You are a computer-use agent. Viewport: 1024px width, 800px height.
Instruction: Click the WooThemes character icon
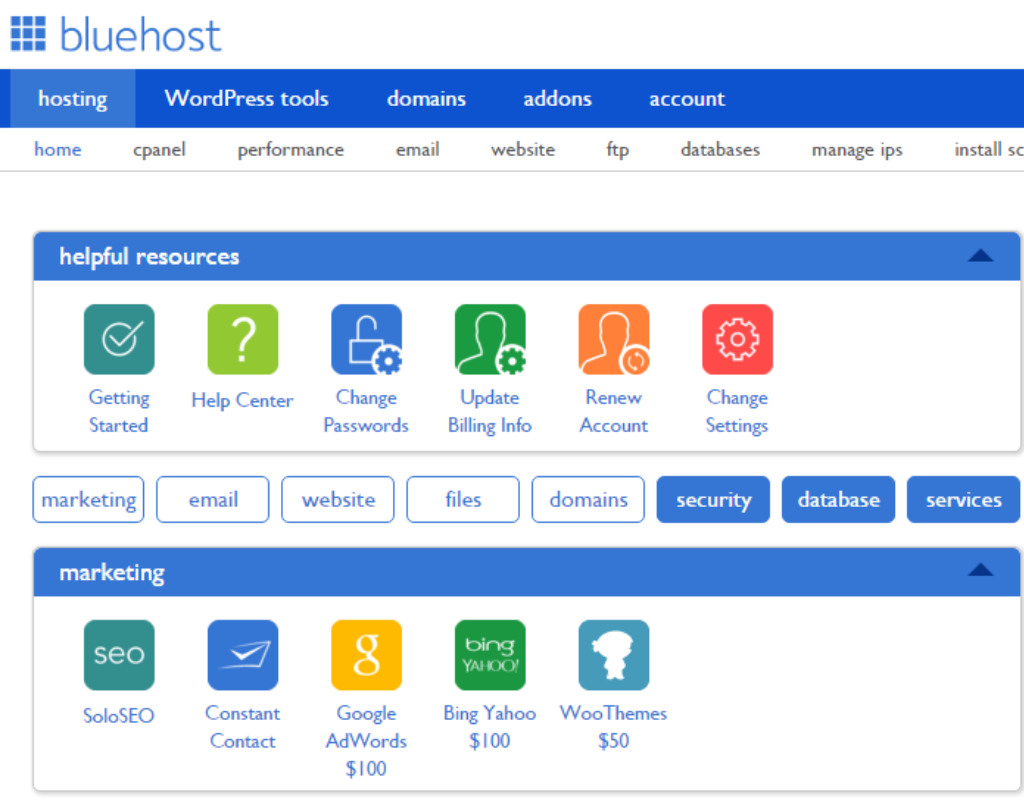click(x=614, y=654)
